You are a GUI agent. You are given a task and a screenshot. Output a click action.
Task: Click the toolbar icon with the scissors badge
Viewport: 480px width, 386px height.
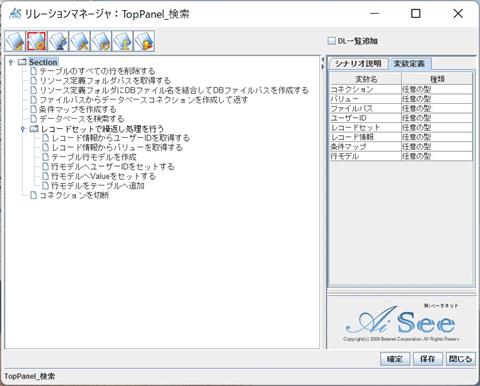click(79, 41)
